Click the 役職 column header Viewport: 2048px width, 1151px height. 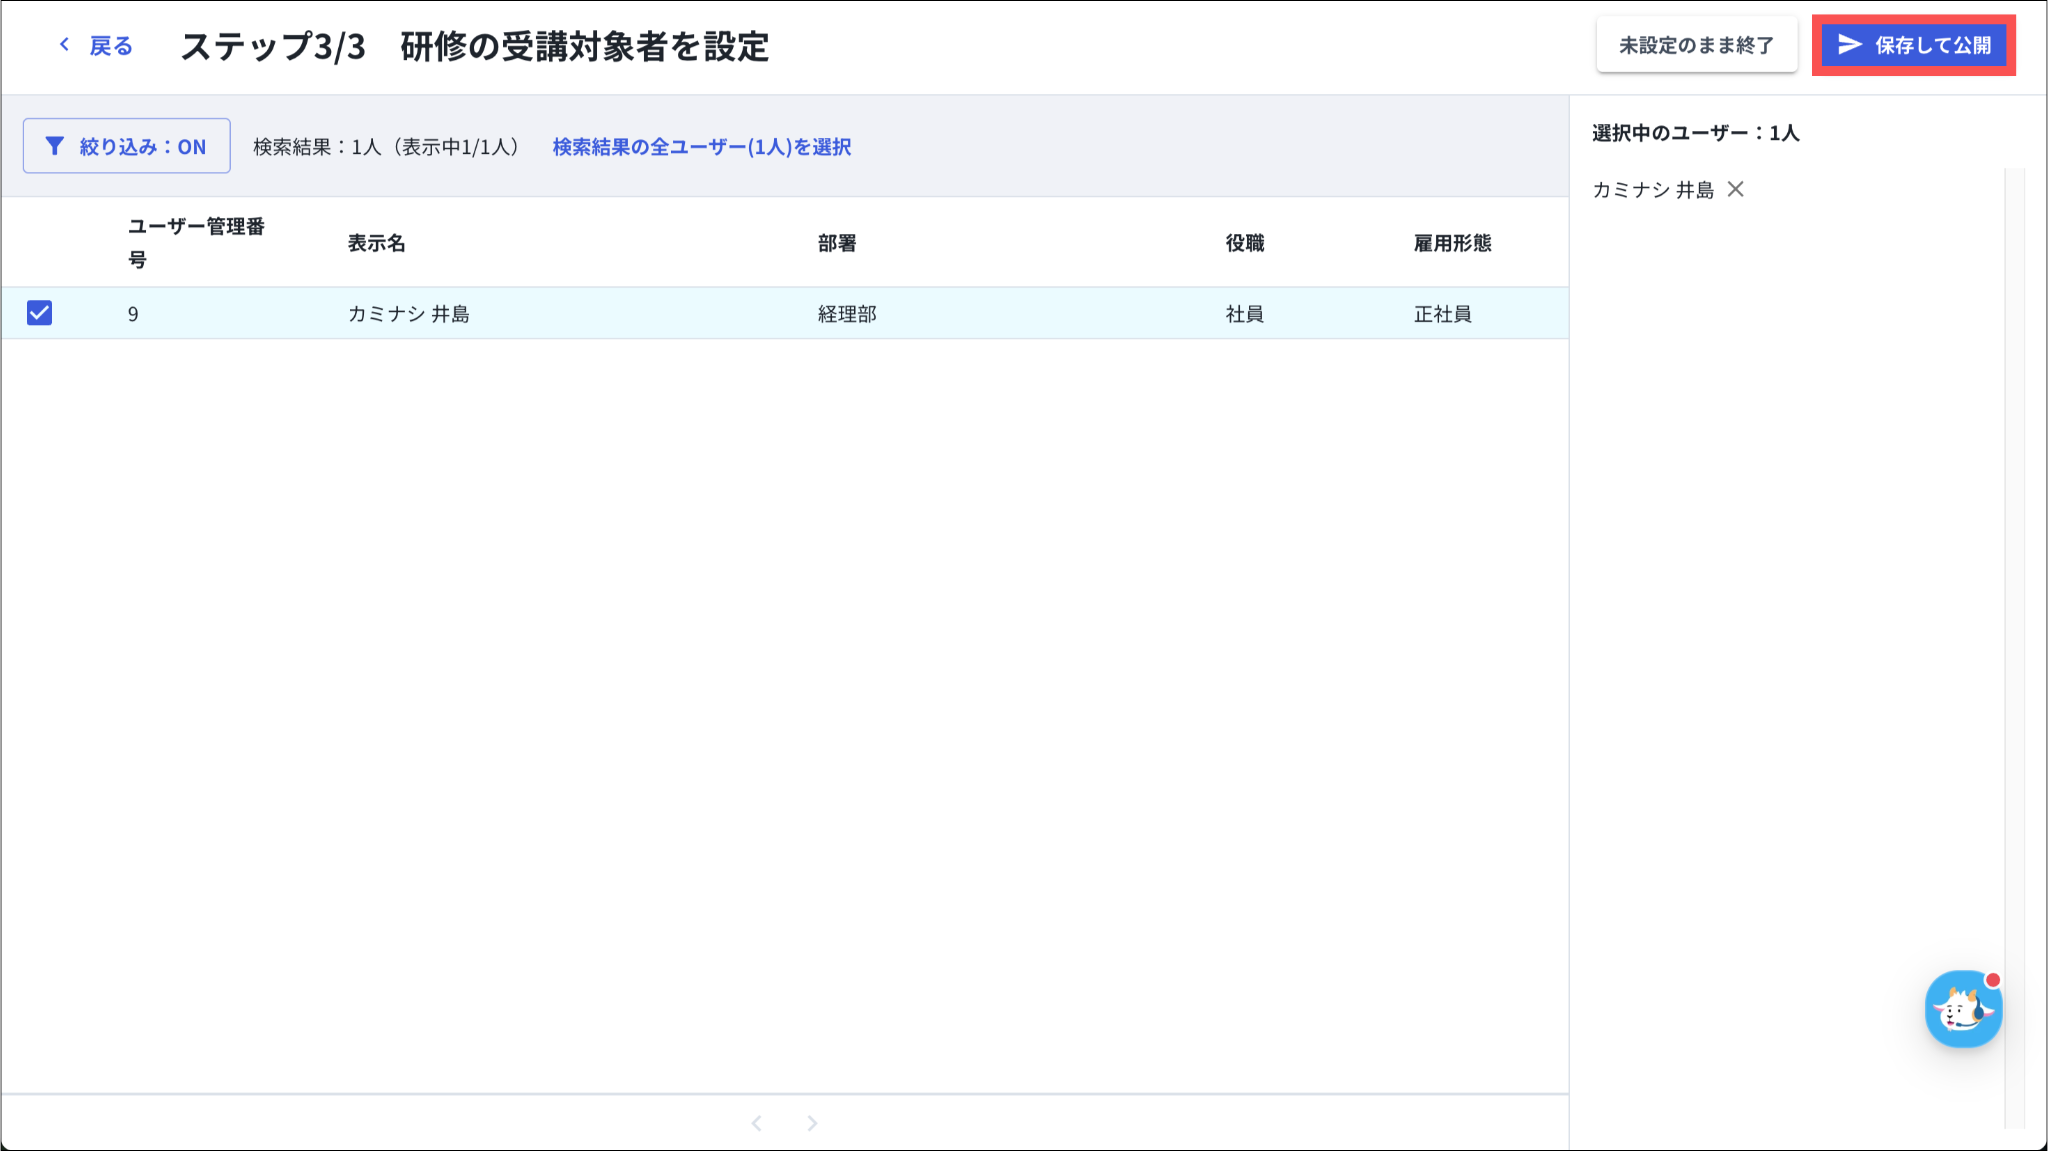click(x=1245, y=243)
